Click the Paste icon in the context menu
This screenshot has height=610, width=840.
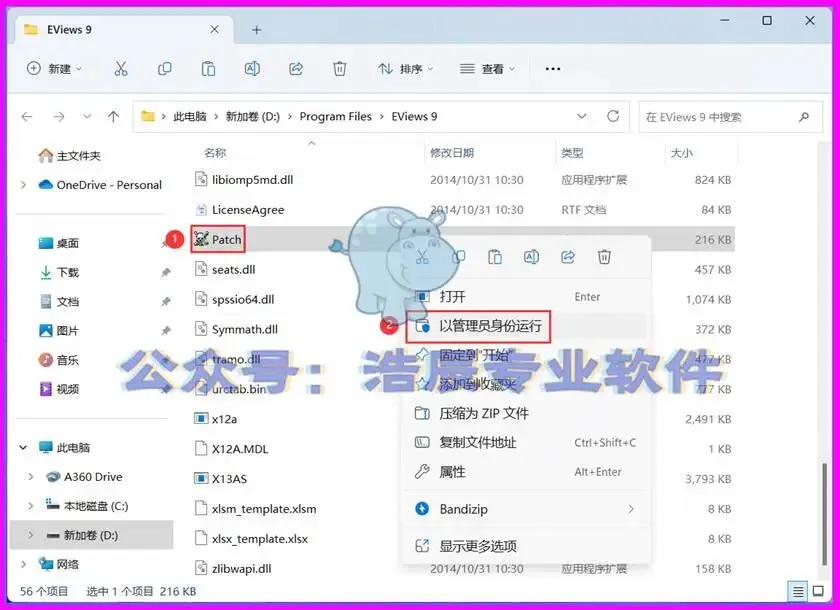495,257
